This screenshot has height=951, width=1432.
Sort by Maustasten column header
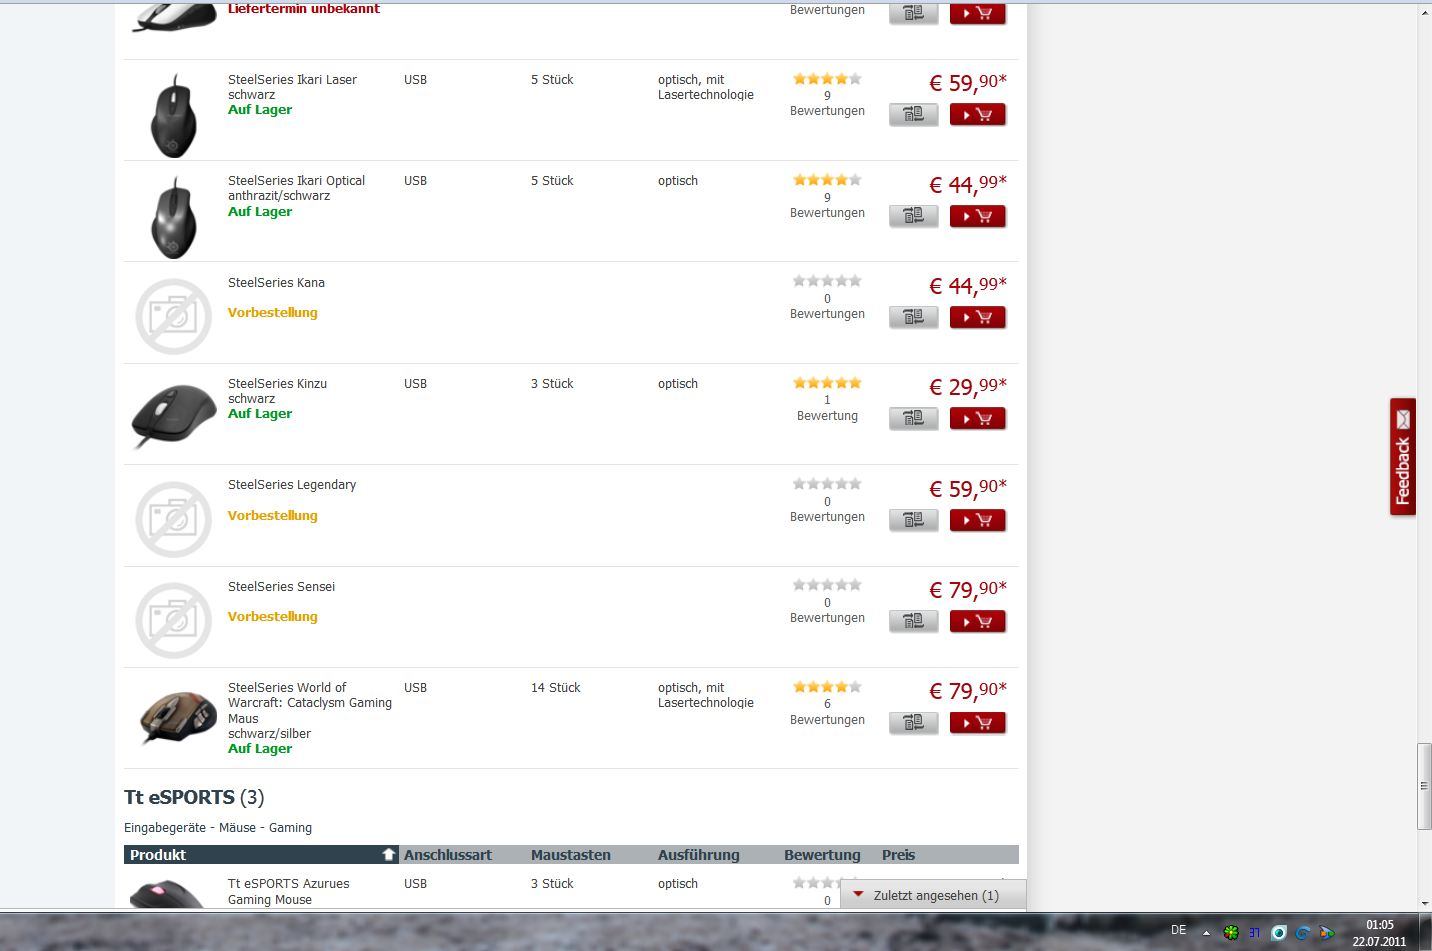coord(570,855)
